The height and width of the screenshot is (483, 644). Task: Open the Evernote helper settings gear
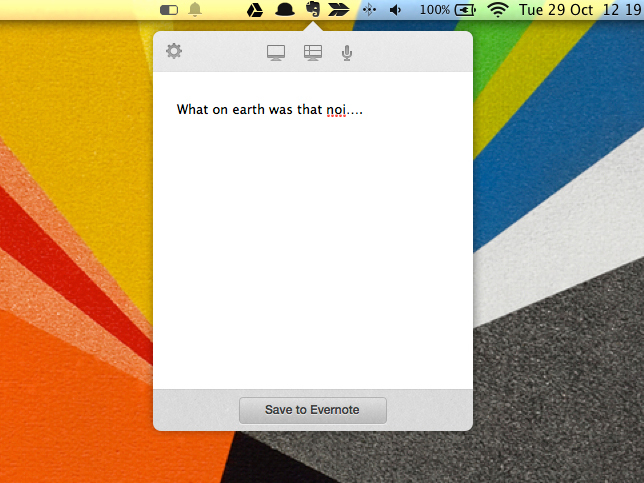coord(174,51)
